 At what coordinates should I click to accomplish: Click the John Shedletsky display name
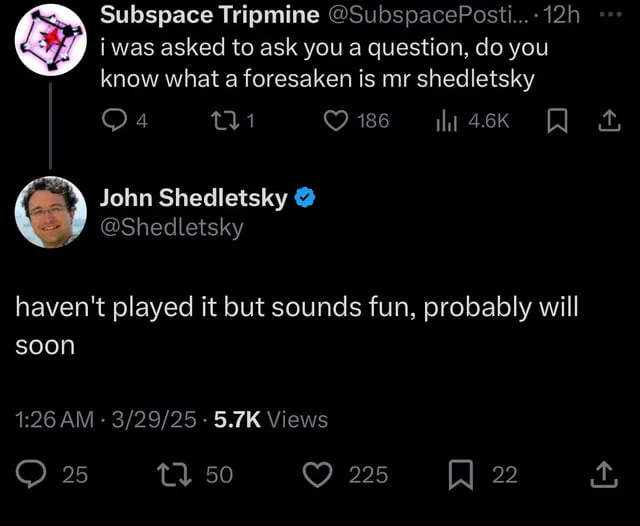pos(194,198)
